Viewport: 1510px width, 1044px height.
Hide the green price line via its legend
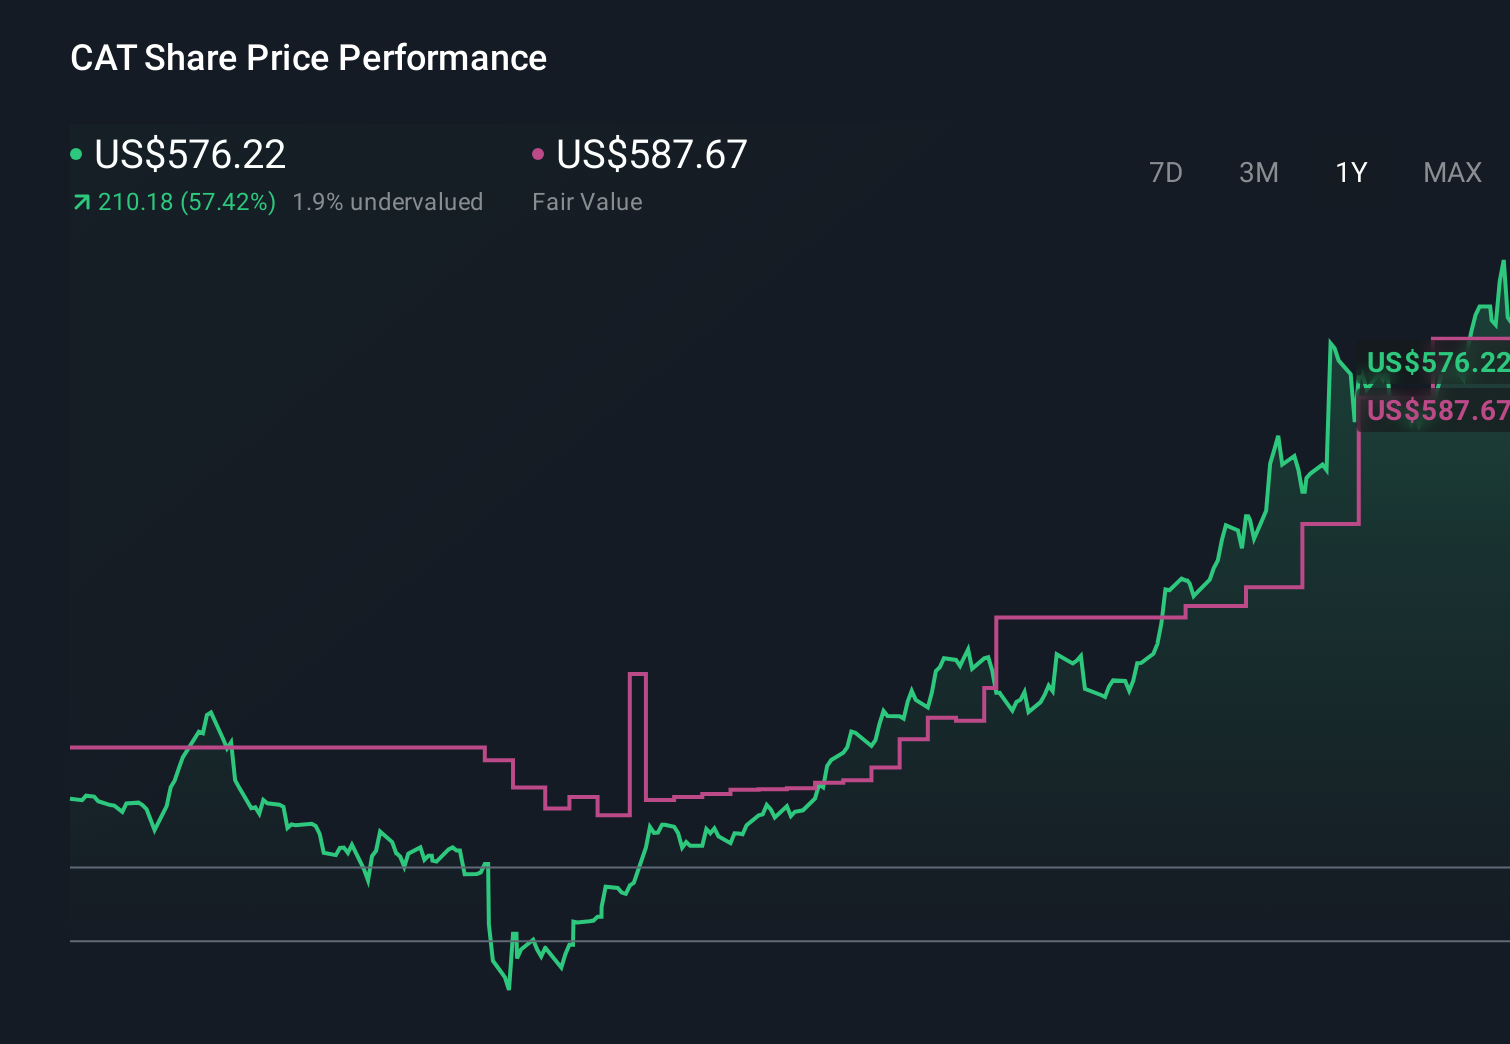tap(77, 155)
